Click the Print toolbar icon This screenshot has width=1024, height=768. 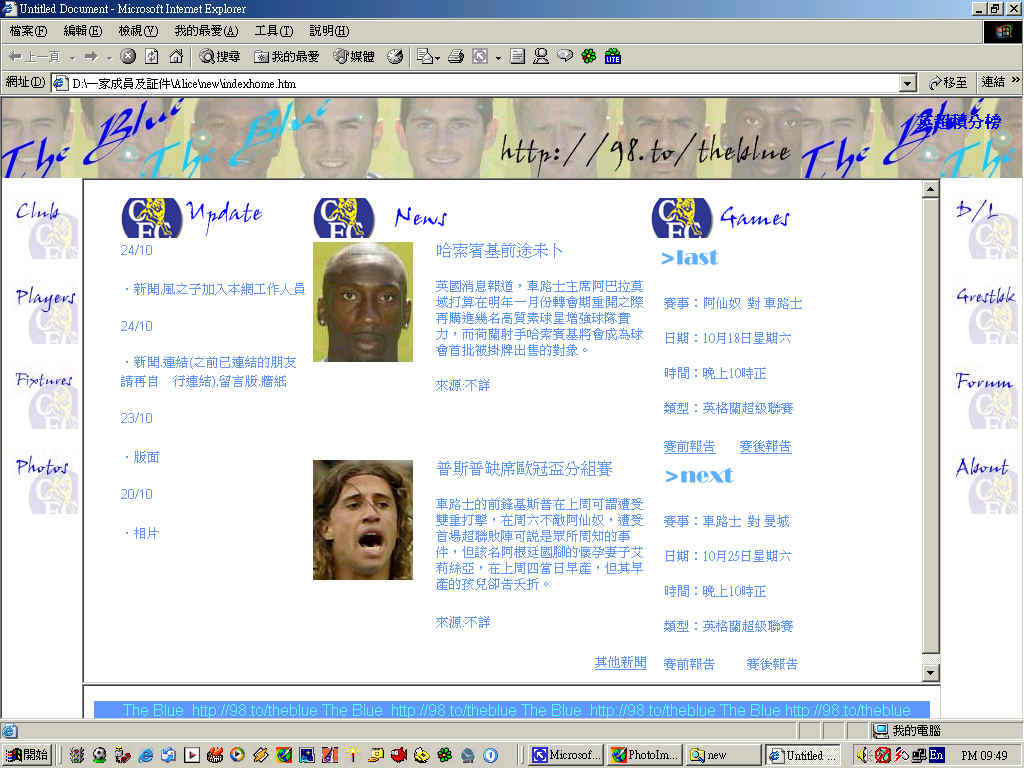coord(456,57)
